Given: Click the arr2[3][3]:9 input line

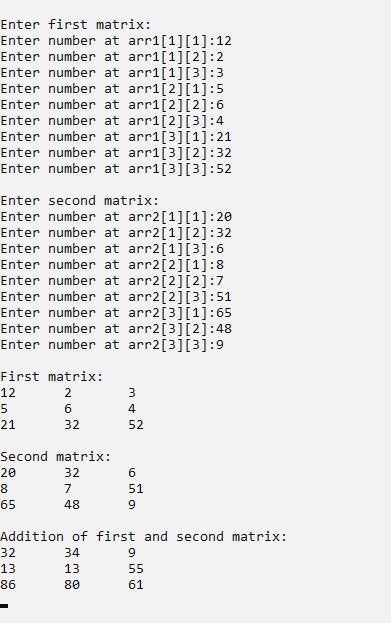Looking at the screenshot, I should (112, 345).
